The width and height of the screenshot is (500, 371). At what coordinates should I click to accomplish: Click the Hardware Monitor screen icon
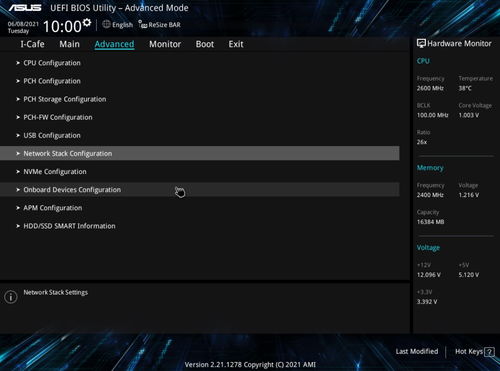[421, 43]
